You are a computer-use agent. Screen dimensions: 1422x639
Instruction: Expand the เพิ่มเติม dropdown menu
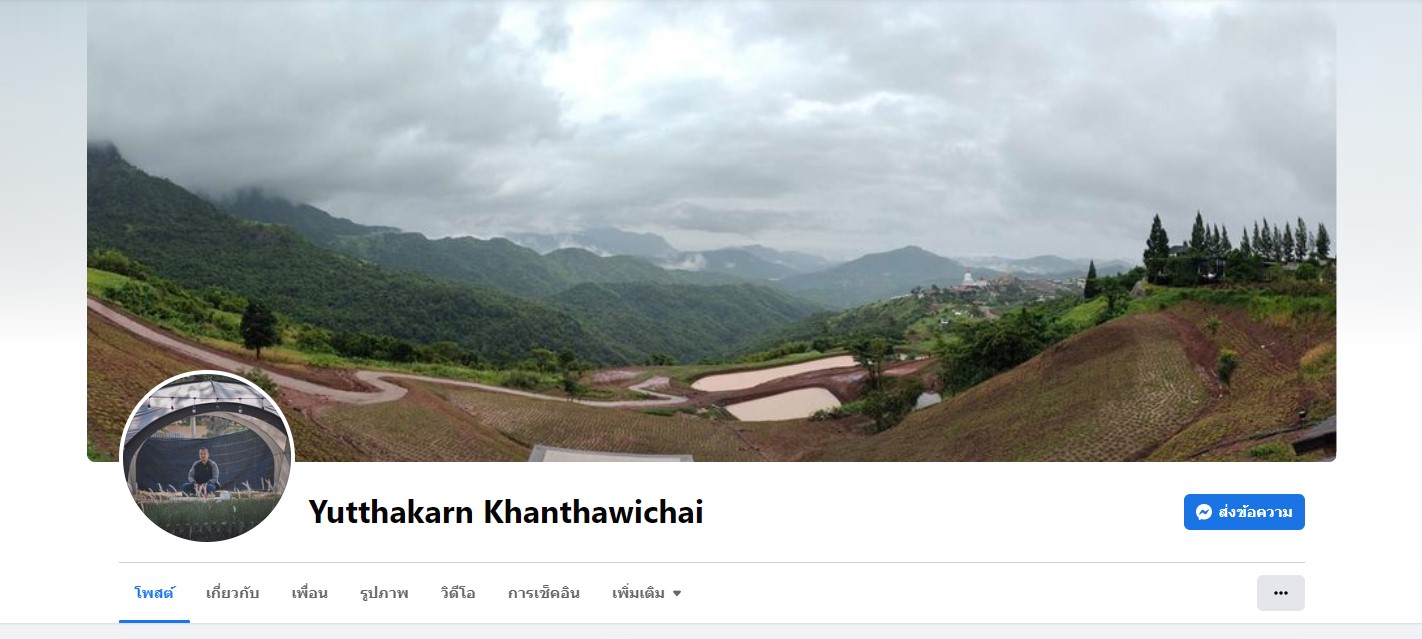coord(647,593)
